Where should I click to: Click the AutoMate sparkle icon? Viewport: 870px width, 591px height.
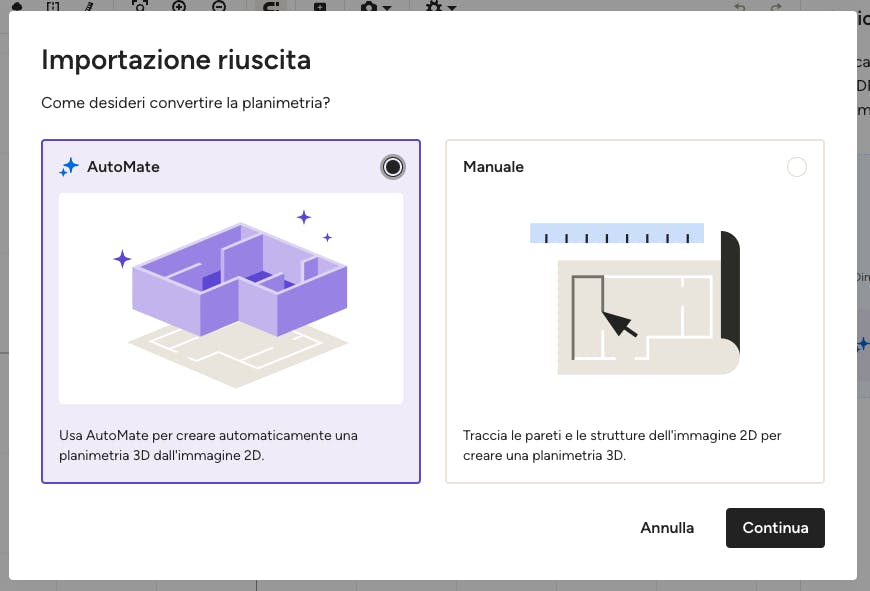(69, 167)
